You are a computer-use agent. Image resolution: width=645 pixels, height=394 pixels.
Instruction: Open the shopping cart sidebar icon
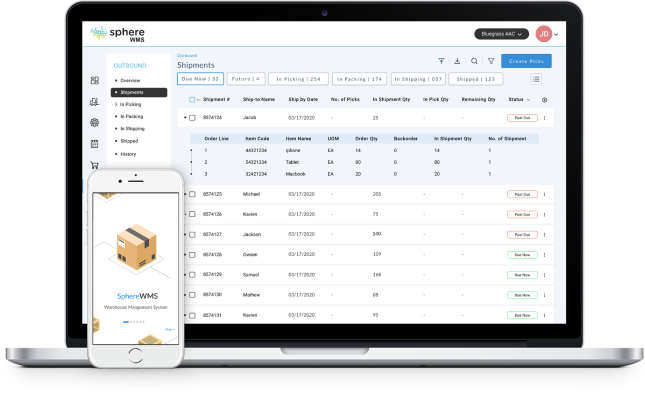click(95, 165)
